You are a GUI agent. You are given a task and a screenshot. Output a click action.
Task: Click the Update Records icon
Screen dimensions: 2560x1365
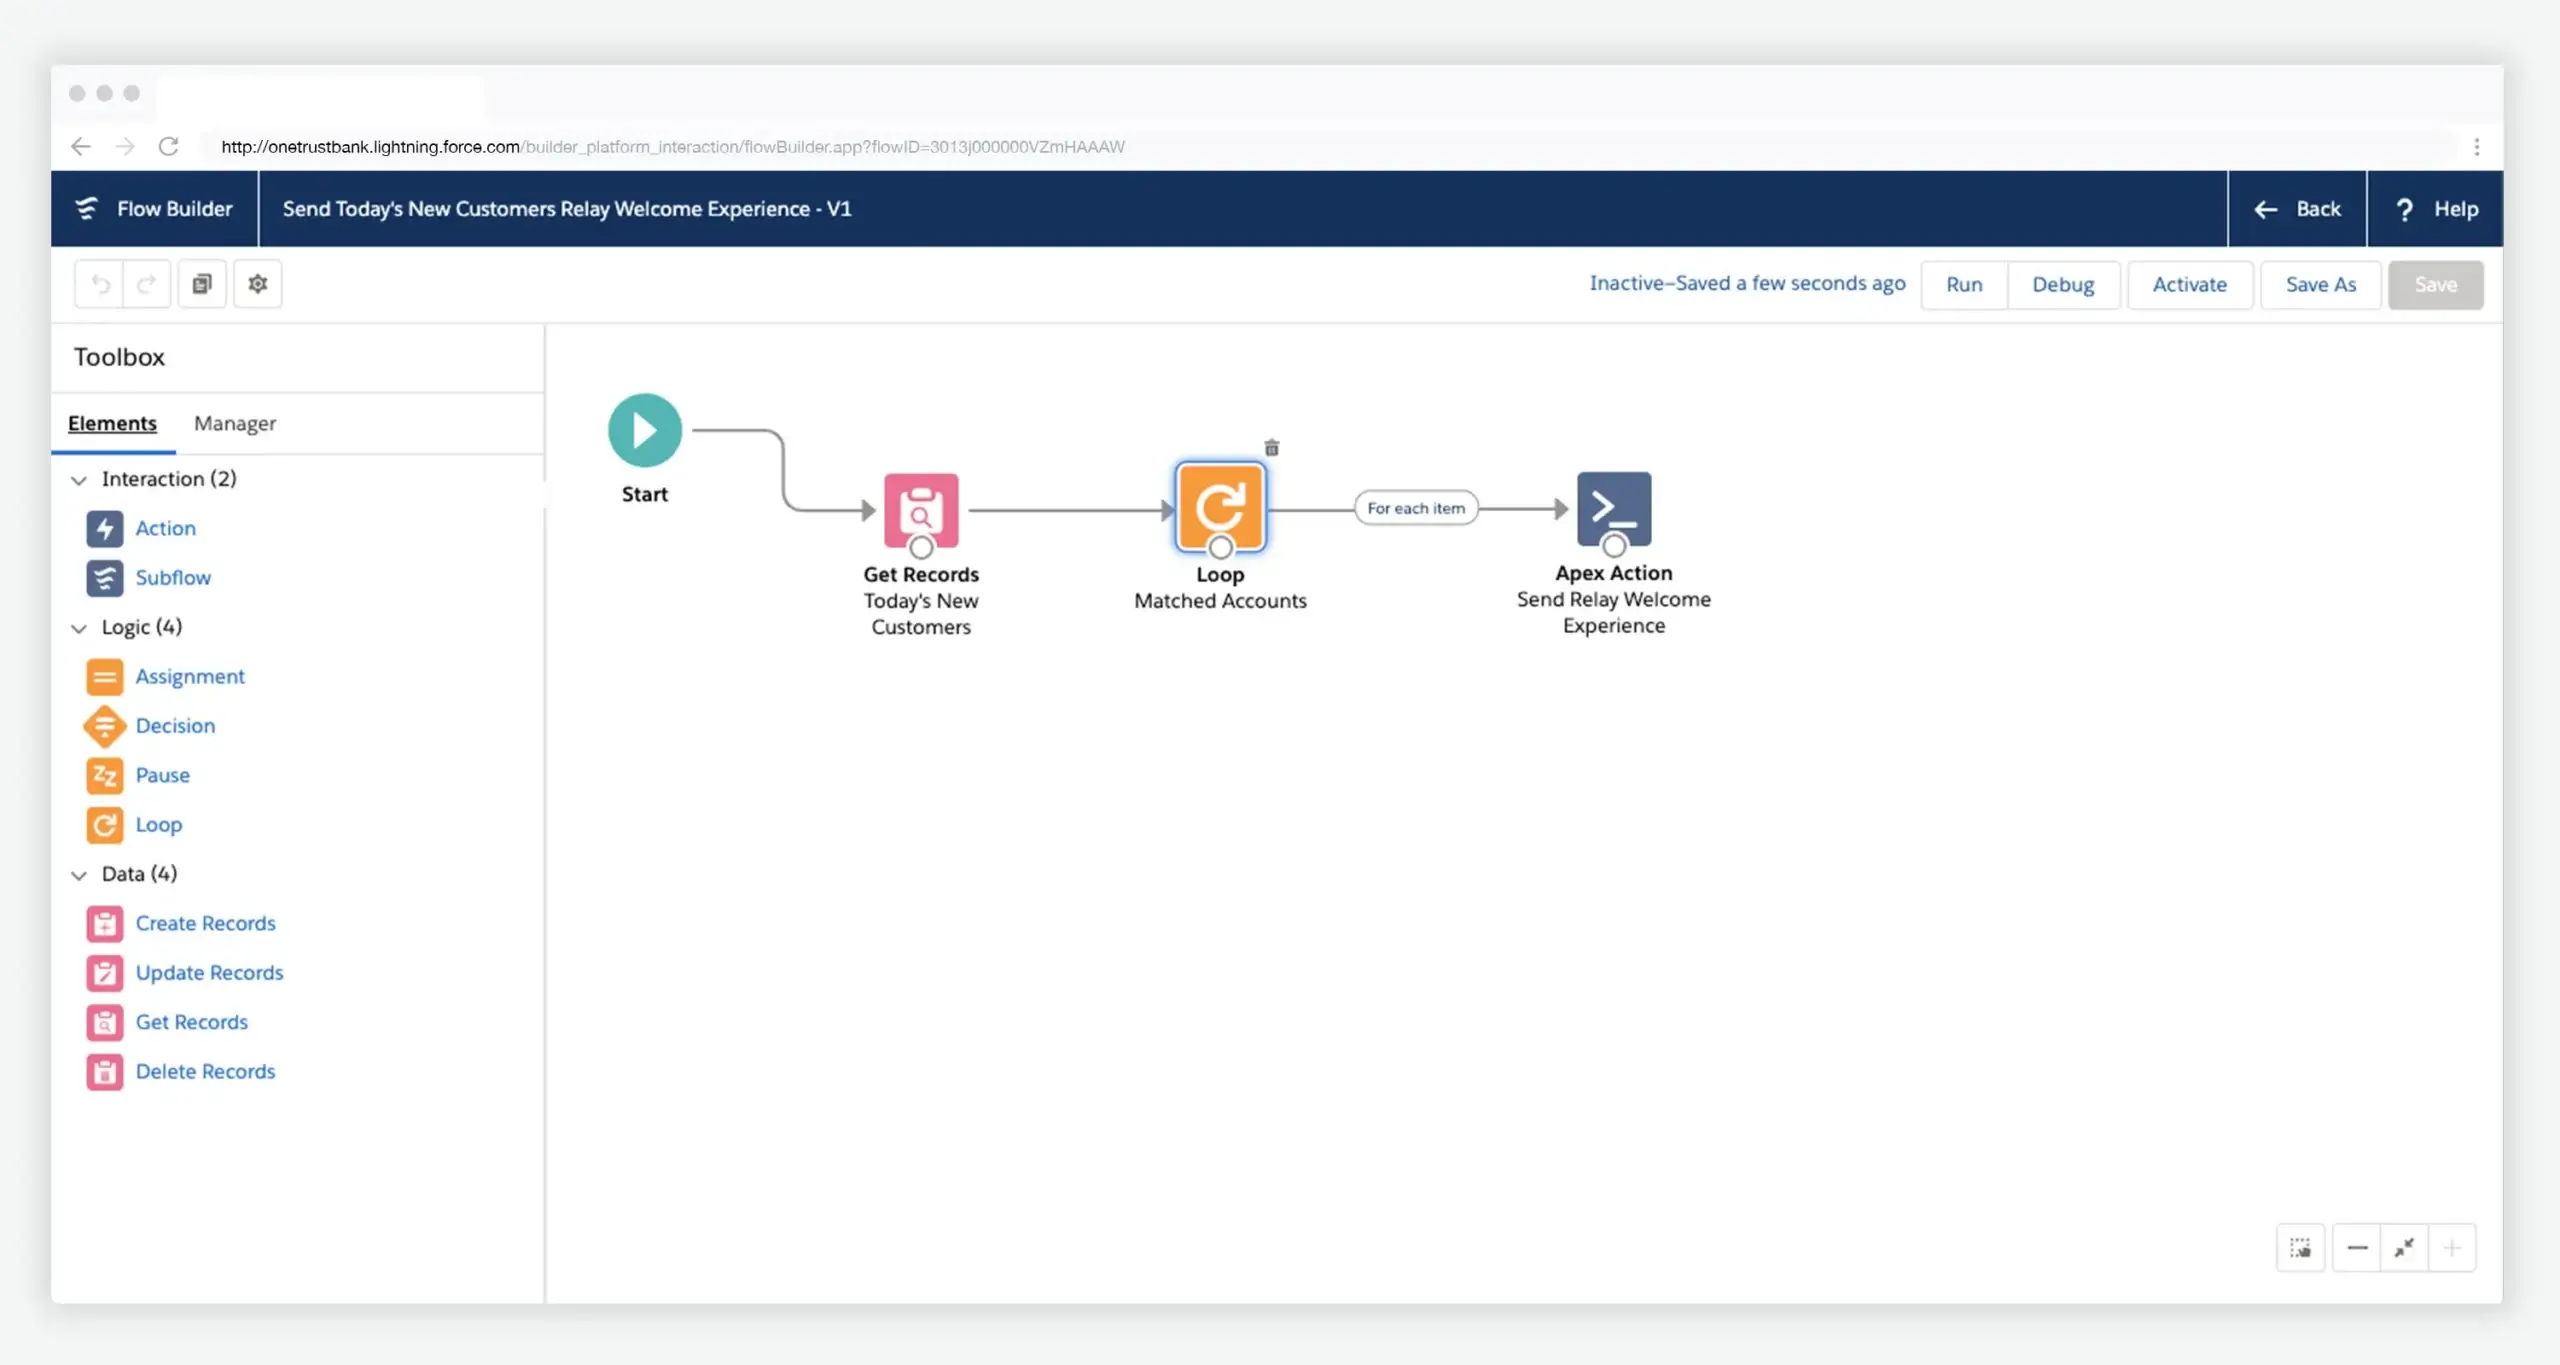(x=105, y=973)
